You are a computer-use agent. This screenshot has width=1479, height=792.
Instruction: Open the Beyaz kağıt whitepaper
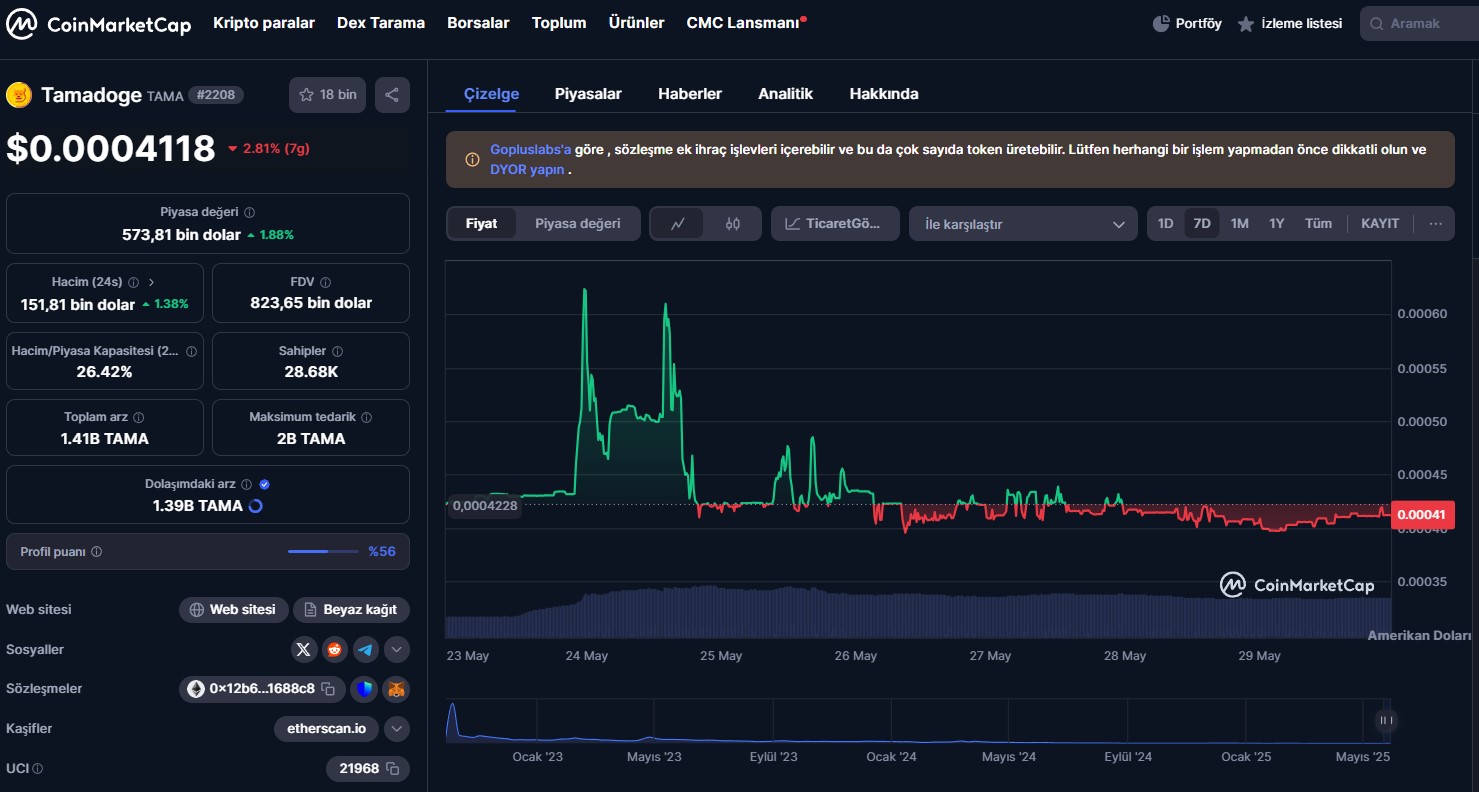coord(351,610)
